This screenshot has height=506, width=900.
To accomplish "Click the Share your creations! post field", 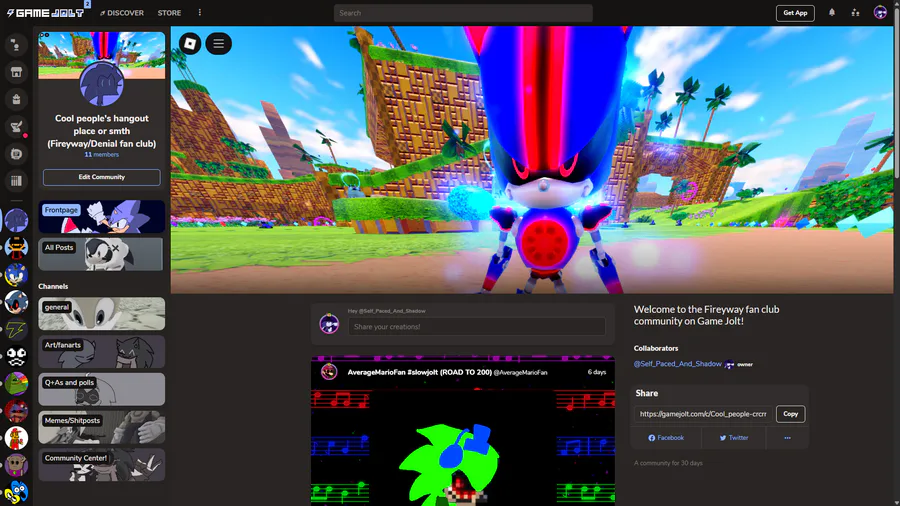I will 476,326.
